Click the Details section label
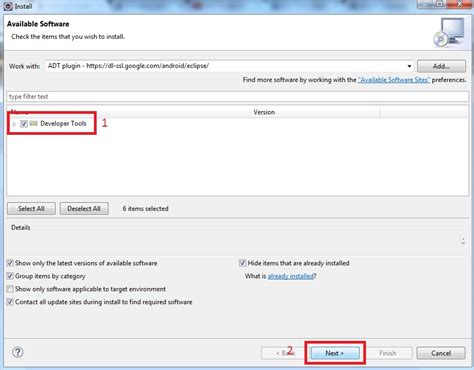The width and height of the screenshot is (474, 370). [21, 228]
